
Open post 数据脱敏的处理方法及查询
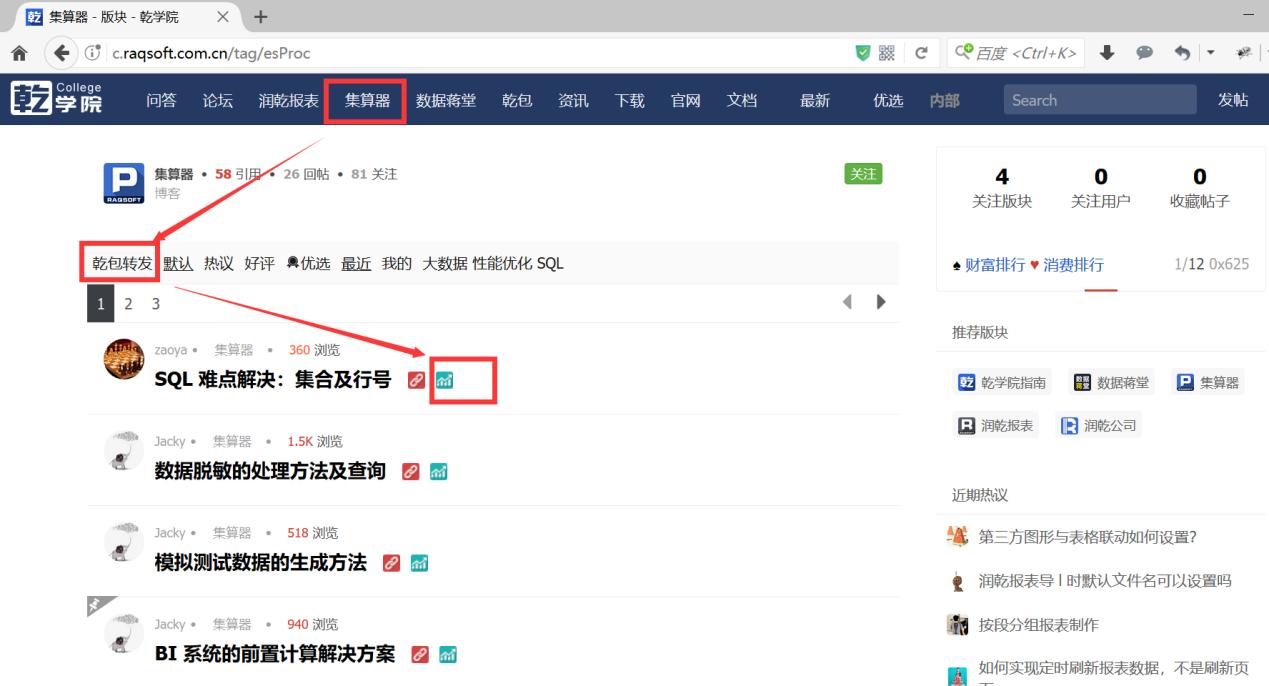270,471
